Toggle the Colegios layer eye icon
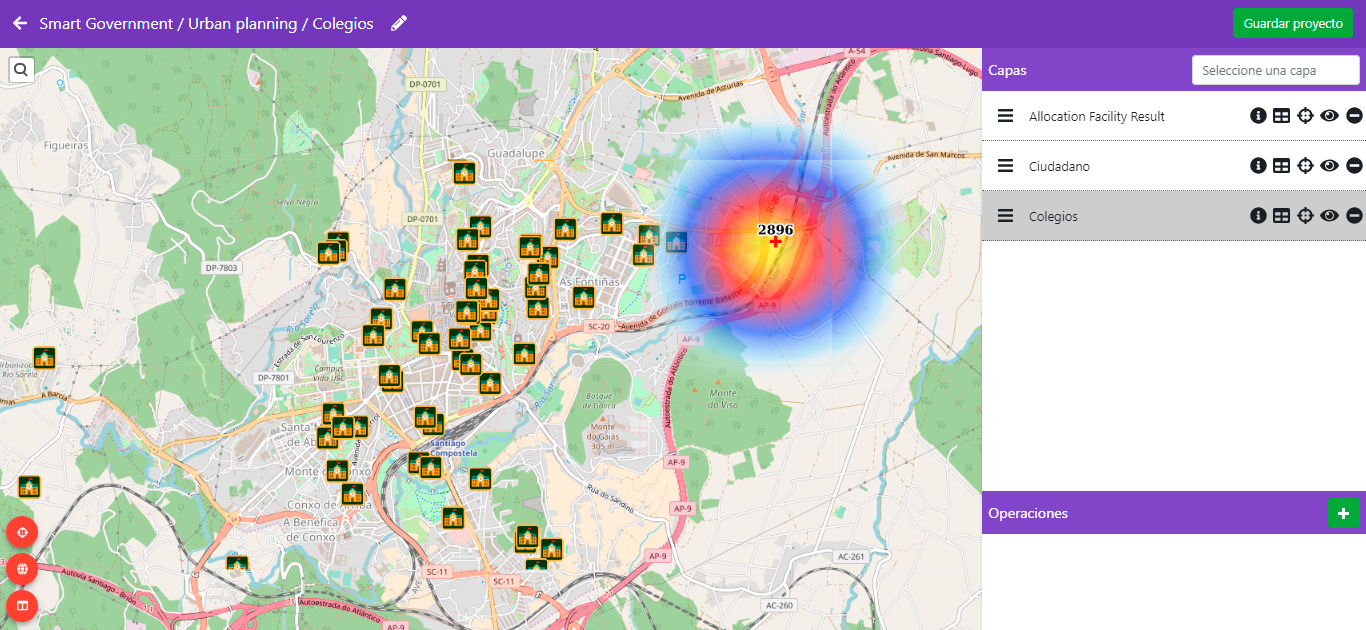The width and height of the screenshot is (1366, 630). click(1329, 216)
